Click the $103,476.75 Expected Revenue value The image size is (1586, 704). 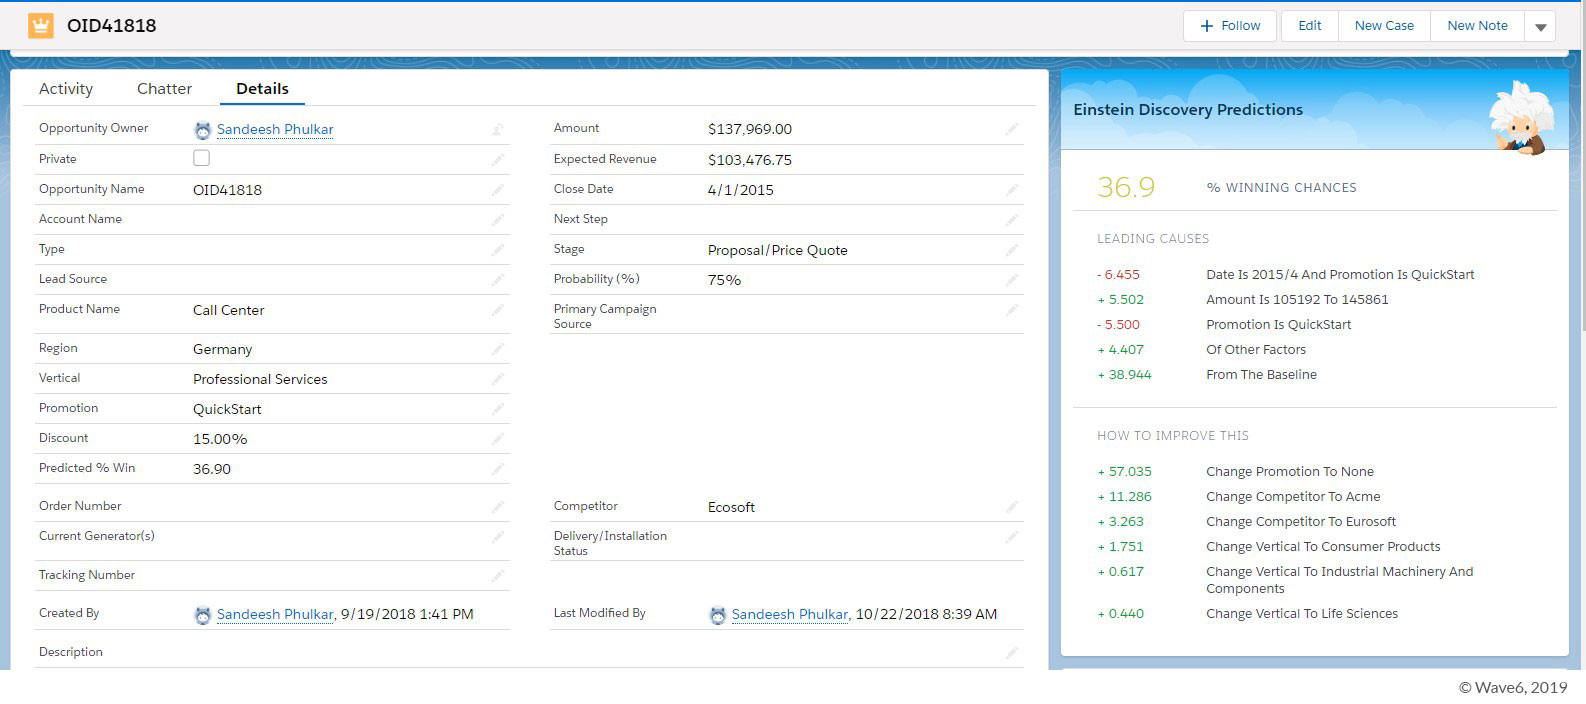pos(750,160)
